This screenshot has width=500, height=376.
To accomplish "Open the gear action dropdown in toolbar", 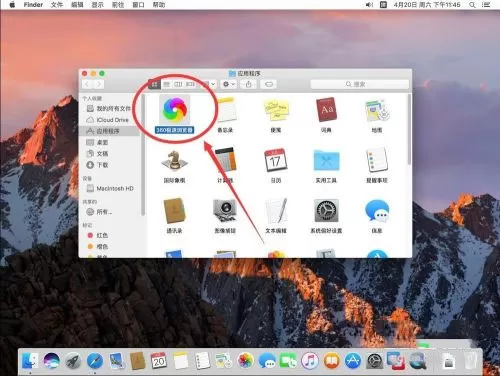I will pos(229,84).
